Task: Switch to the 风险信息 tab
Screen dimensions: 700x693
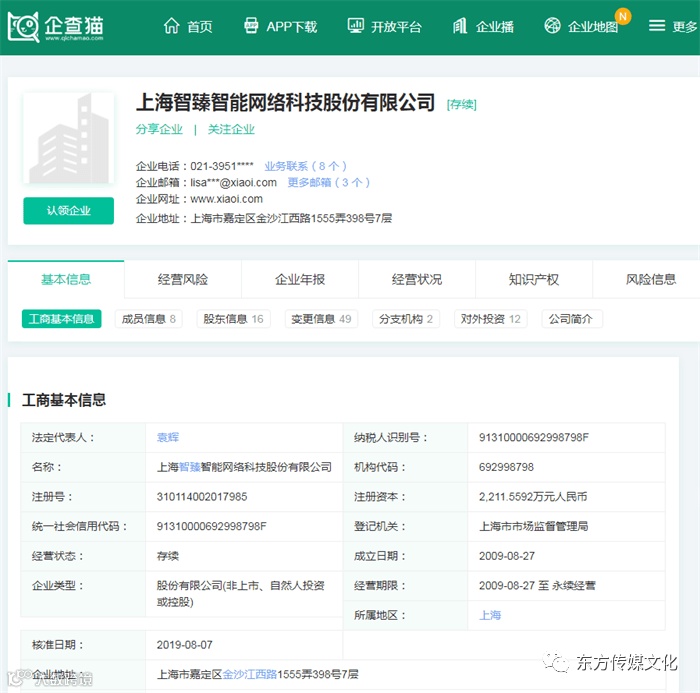Action: pos(651,279)
